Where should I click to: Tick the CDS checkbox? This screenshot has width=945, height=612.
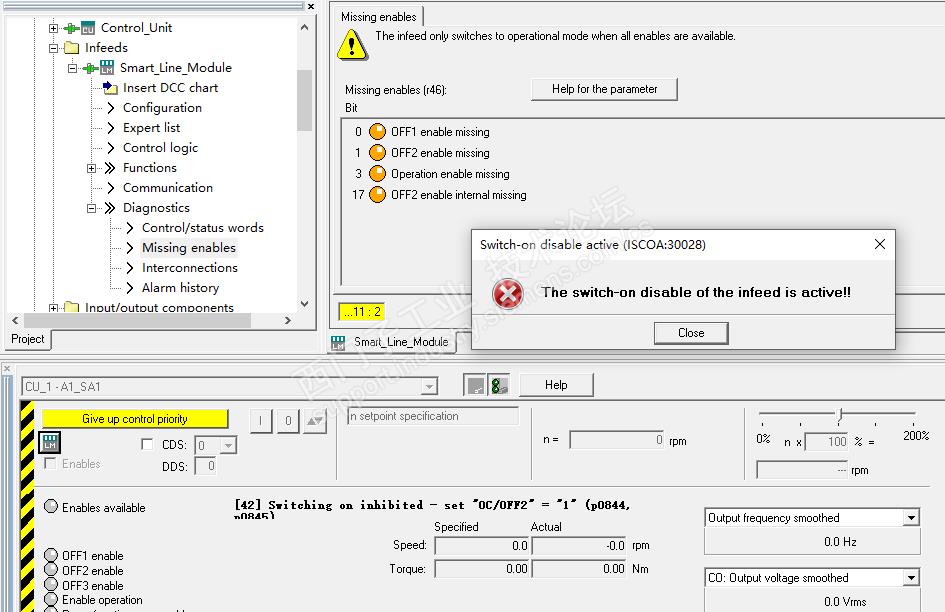tap(146, 444)
